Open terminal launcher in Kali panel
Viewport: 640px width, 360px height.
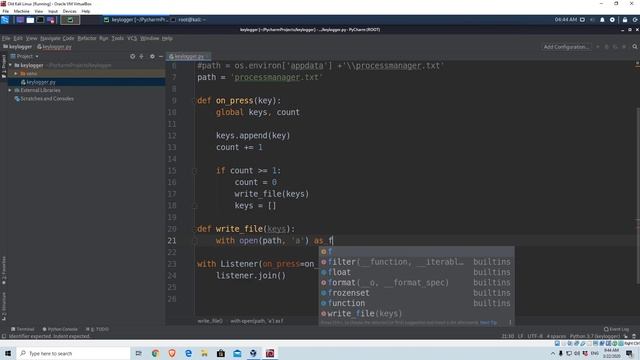40,20
